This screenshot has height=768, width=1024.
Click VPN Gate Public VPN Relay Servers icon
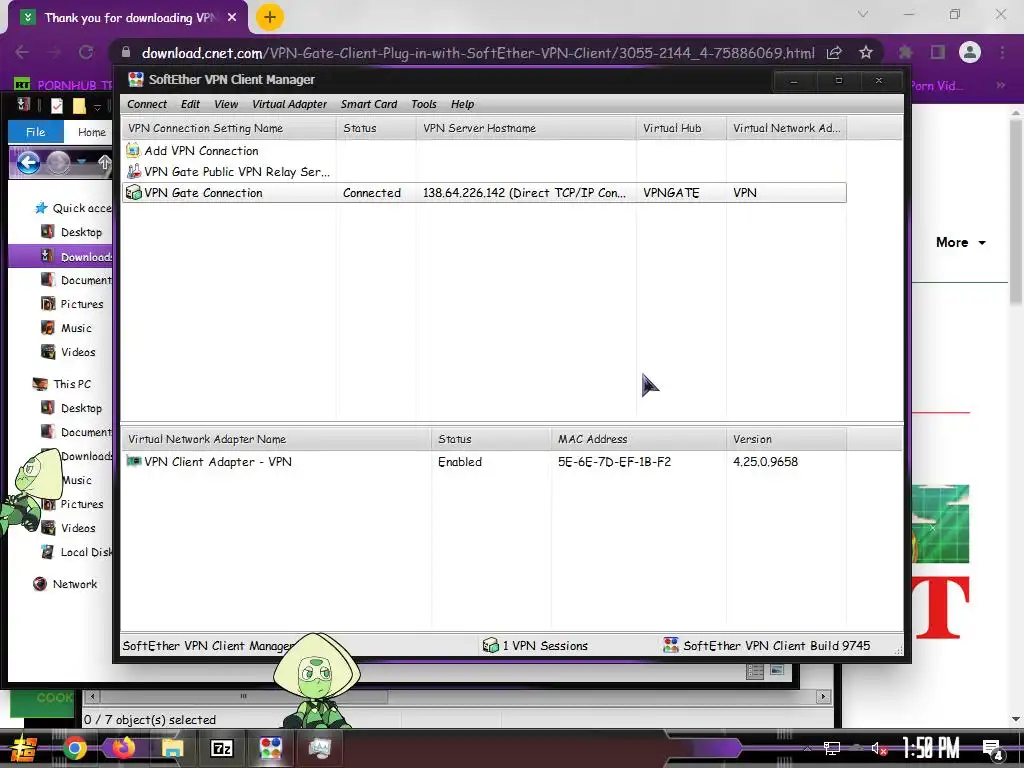pos(133,171)
